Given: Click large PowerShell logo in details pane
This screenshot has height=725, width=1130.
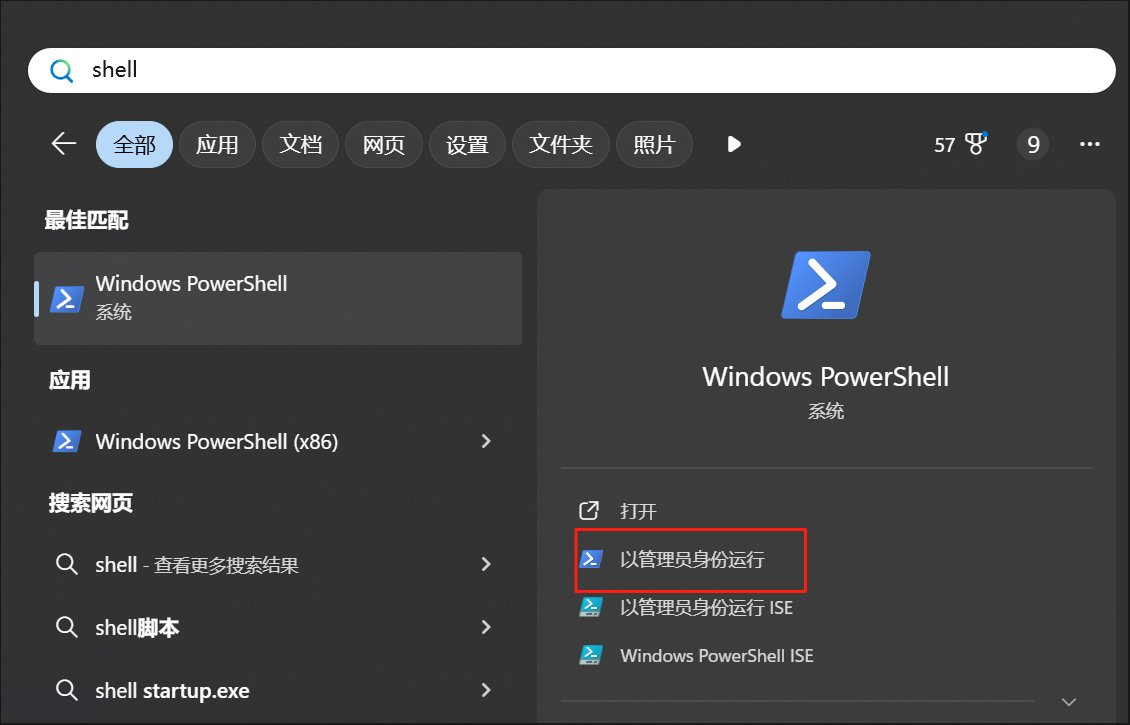Looking at the screenshot, I should click(826, 285).
